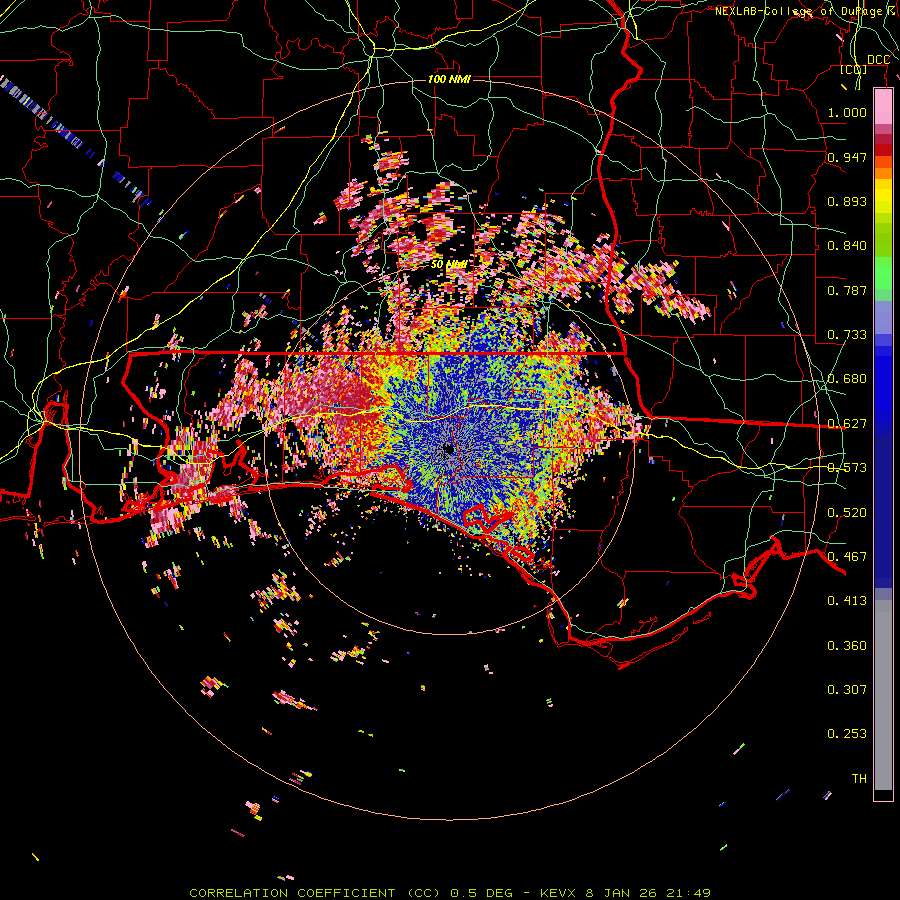Image resolution: width=900 pixels, height=900 pixels.
Task: Click the TH threshold label
Action: 859,779
